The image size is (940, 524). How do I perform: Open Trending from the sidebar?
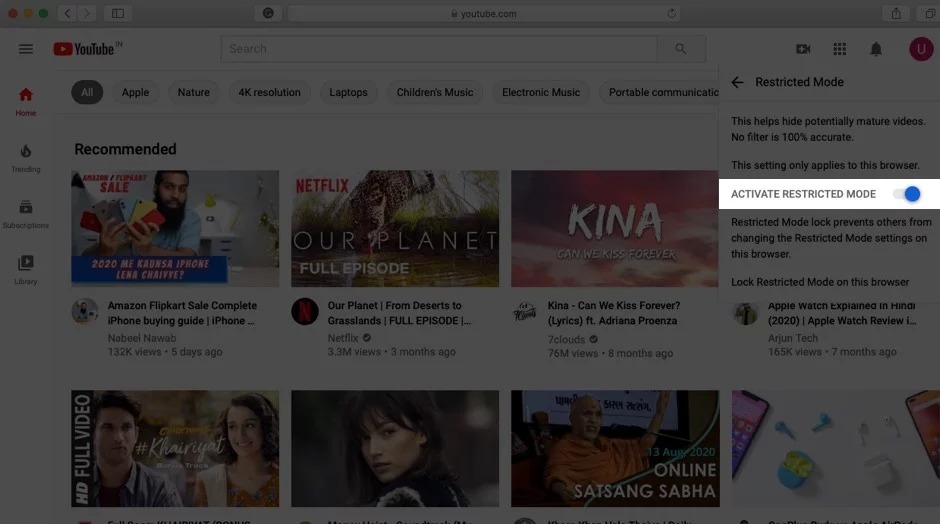click(26, 157)
